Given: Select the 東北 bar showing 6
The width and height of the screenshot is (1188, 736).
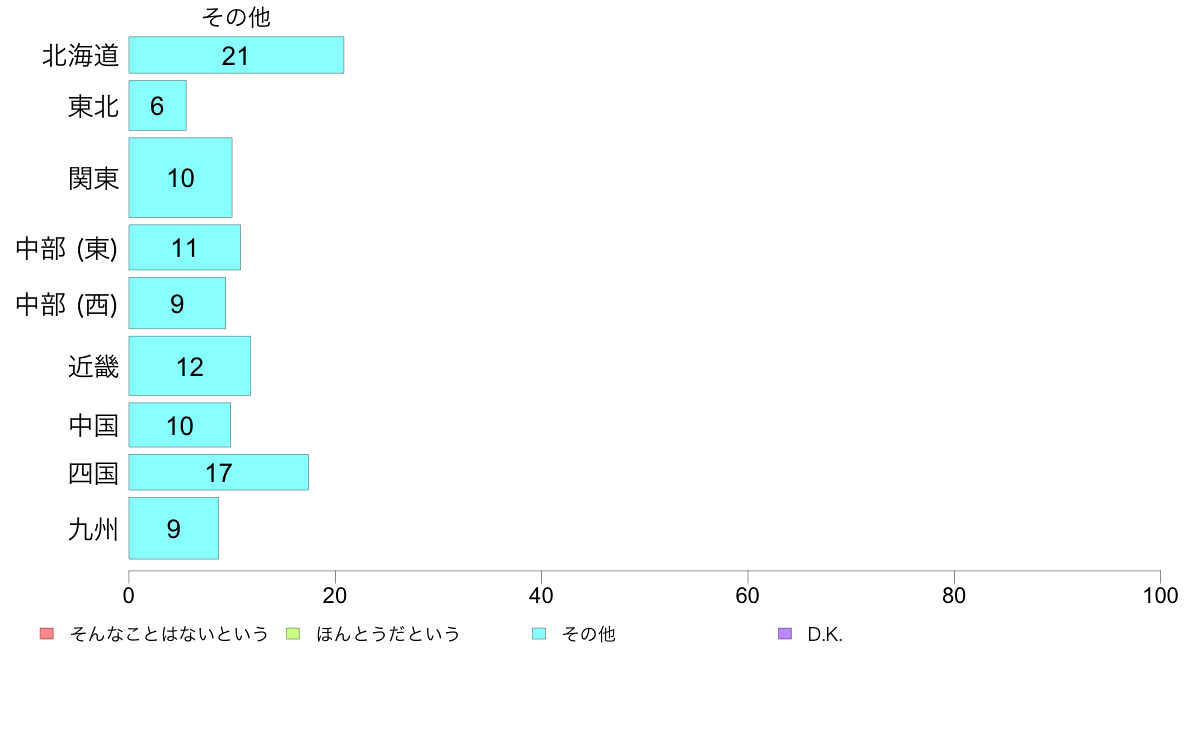Looking at the screenshot, I should tap(158, 105).
